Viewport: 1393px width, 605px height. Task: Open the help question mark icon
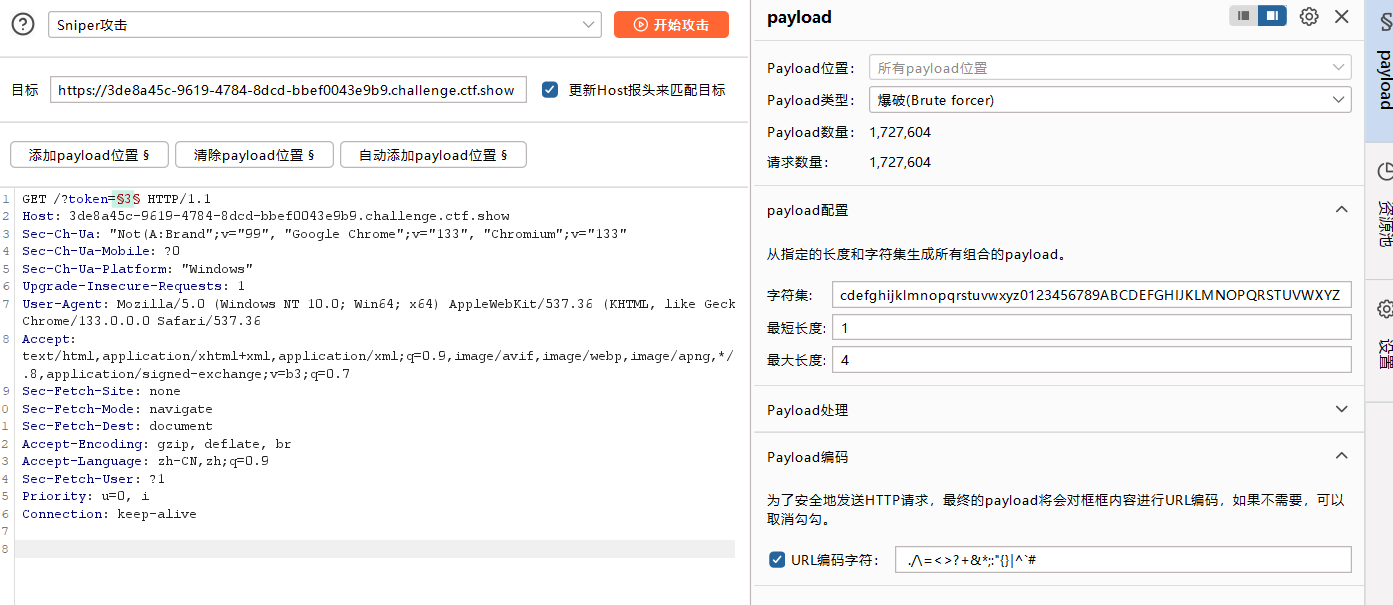point(22,25)
